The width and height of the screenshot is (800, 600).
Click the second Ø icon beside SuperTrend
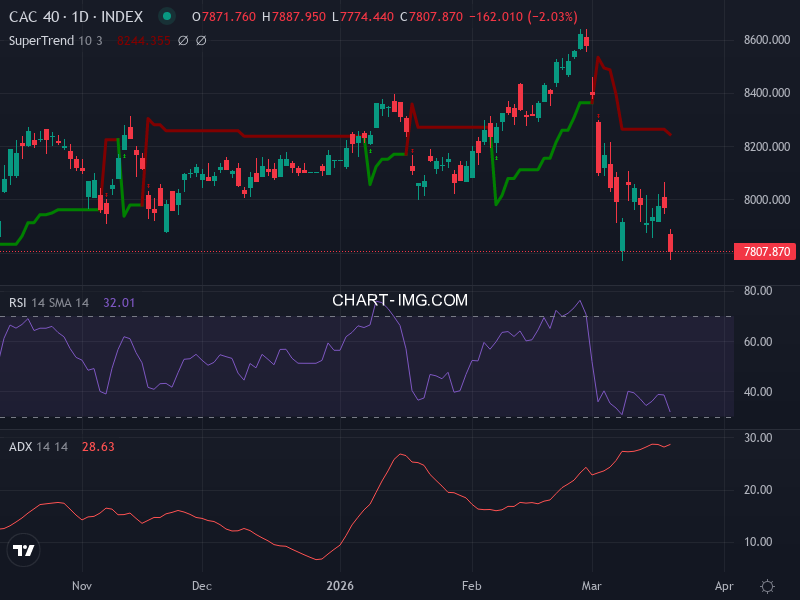tap(201, 40)
